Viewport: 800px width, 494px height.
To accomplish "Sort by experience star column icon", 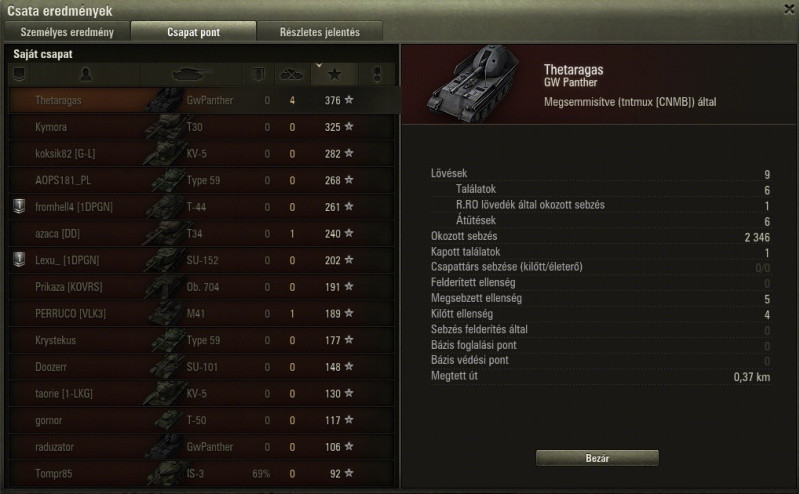I will tap(335, 75).
